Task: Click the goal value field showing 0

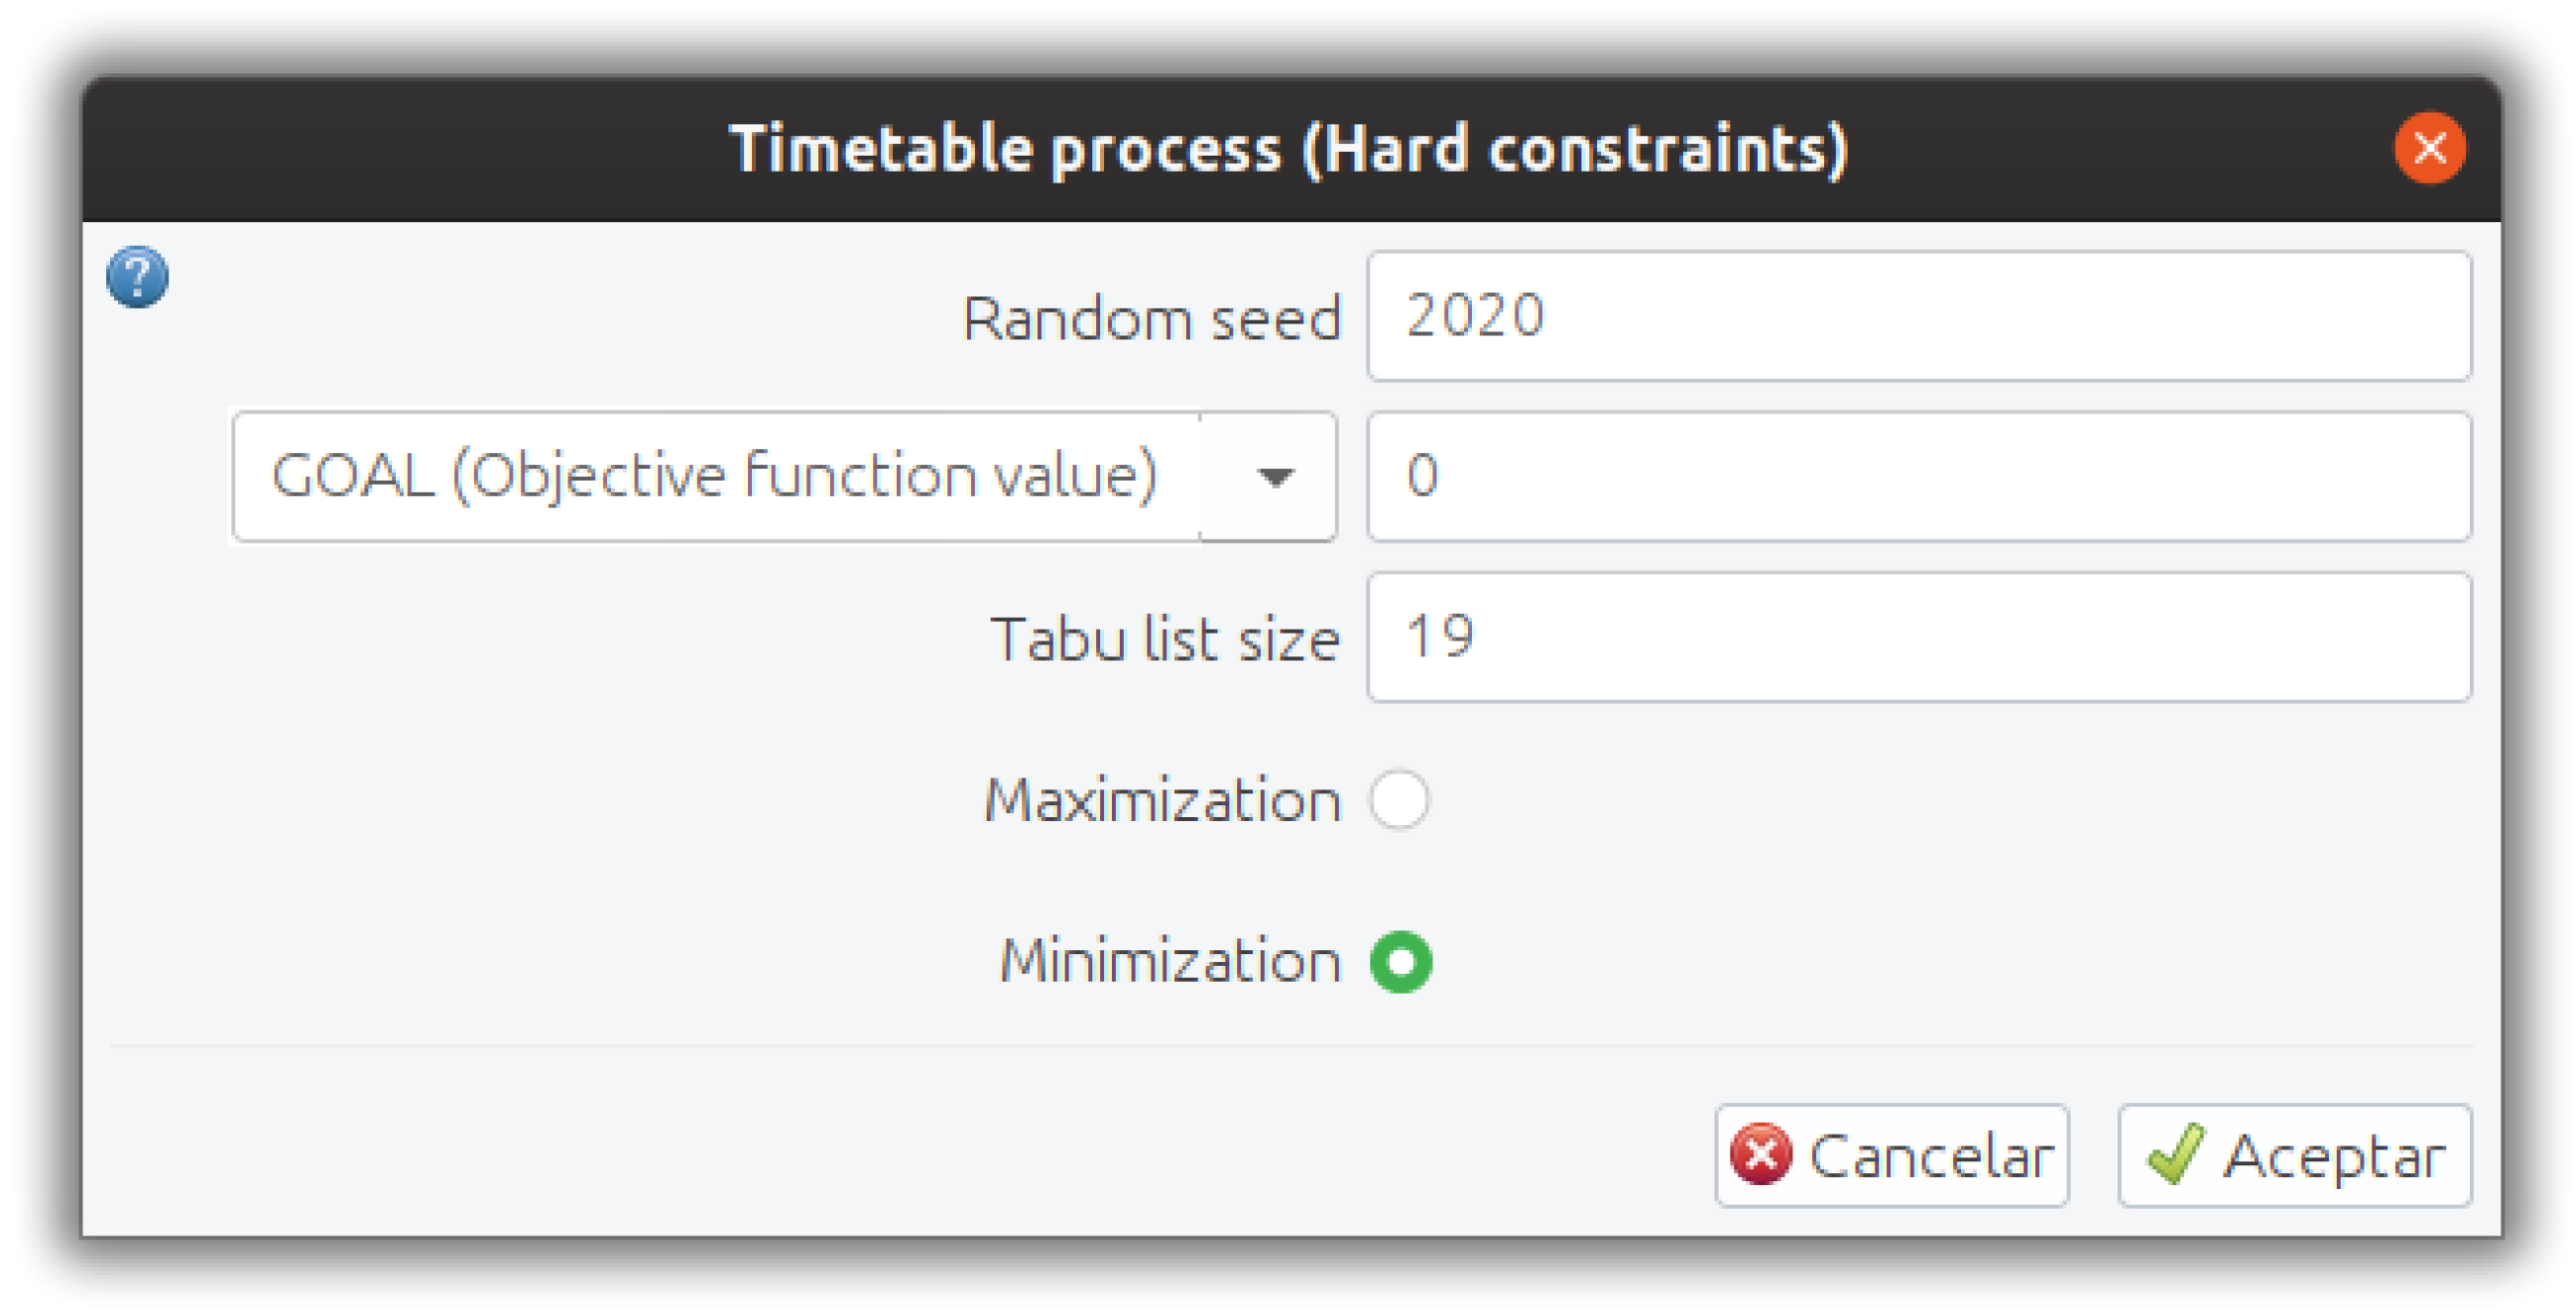Action: [x=1918, y=477]
